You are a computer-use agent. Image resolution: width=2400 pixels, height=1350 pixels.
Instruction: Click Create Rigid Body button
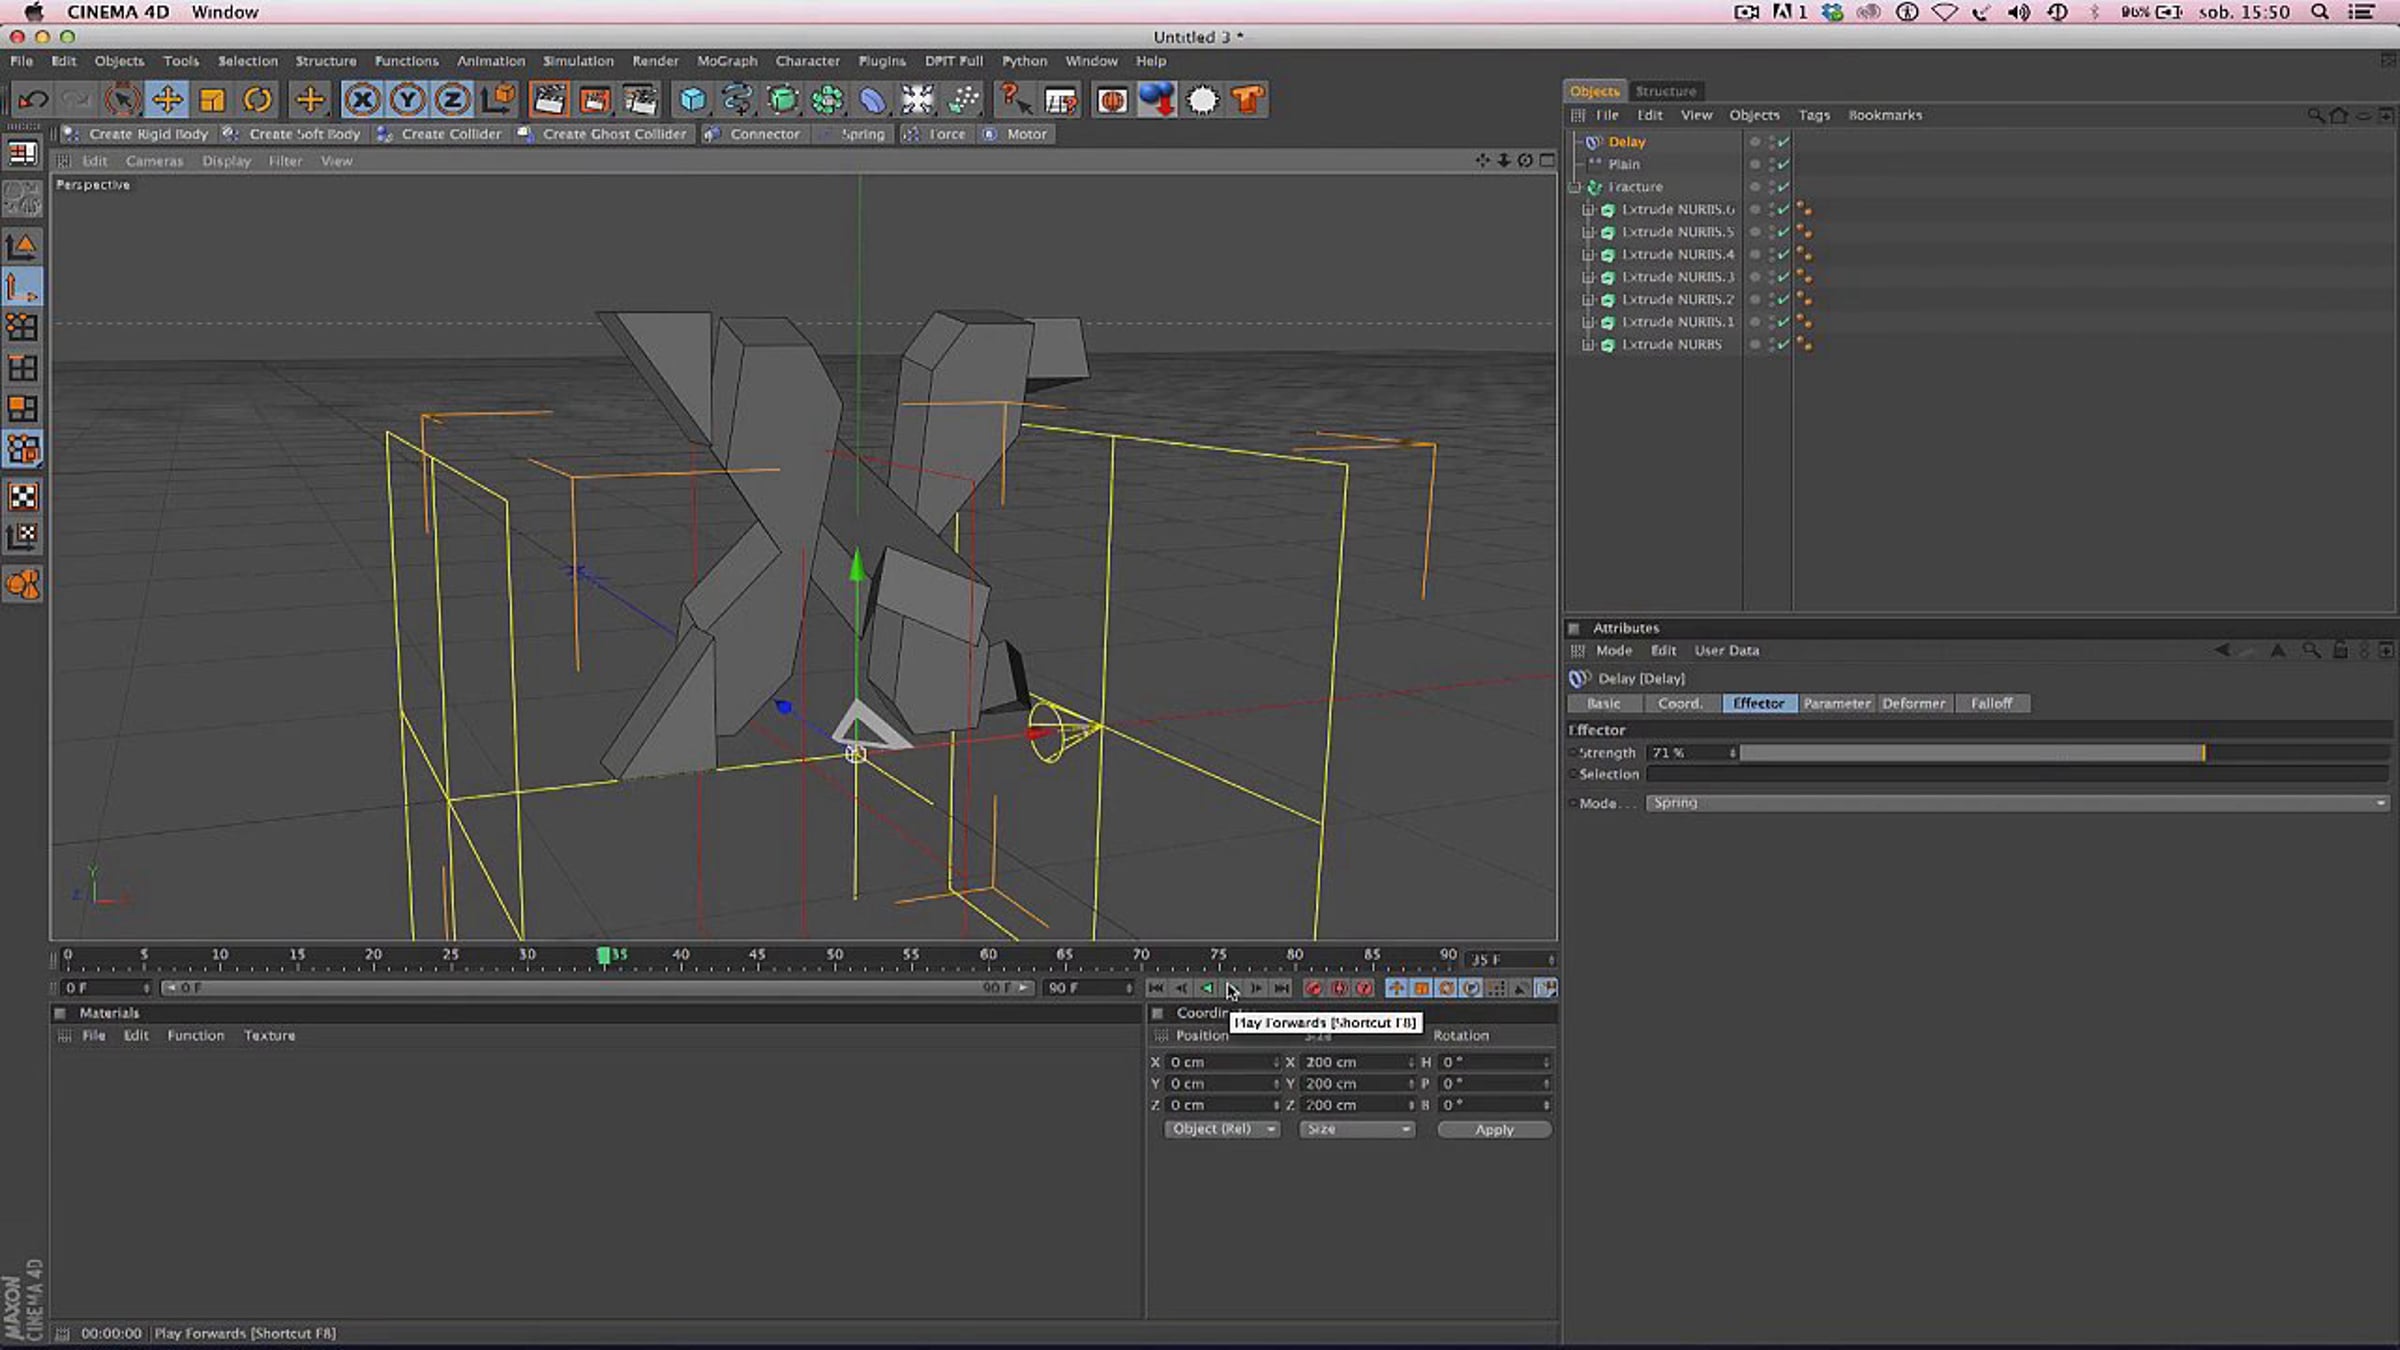click(136, 134)
